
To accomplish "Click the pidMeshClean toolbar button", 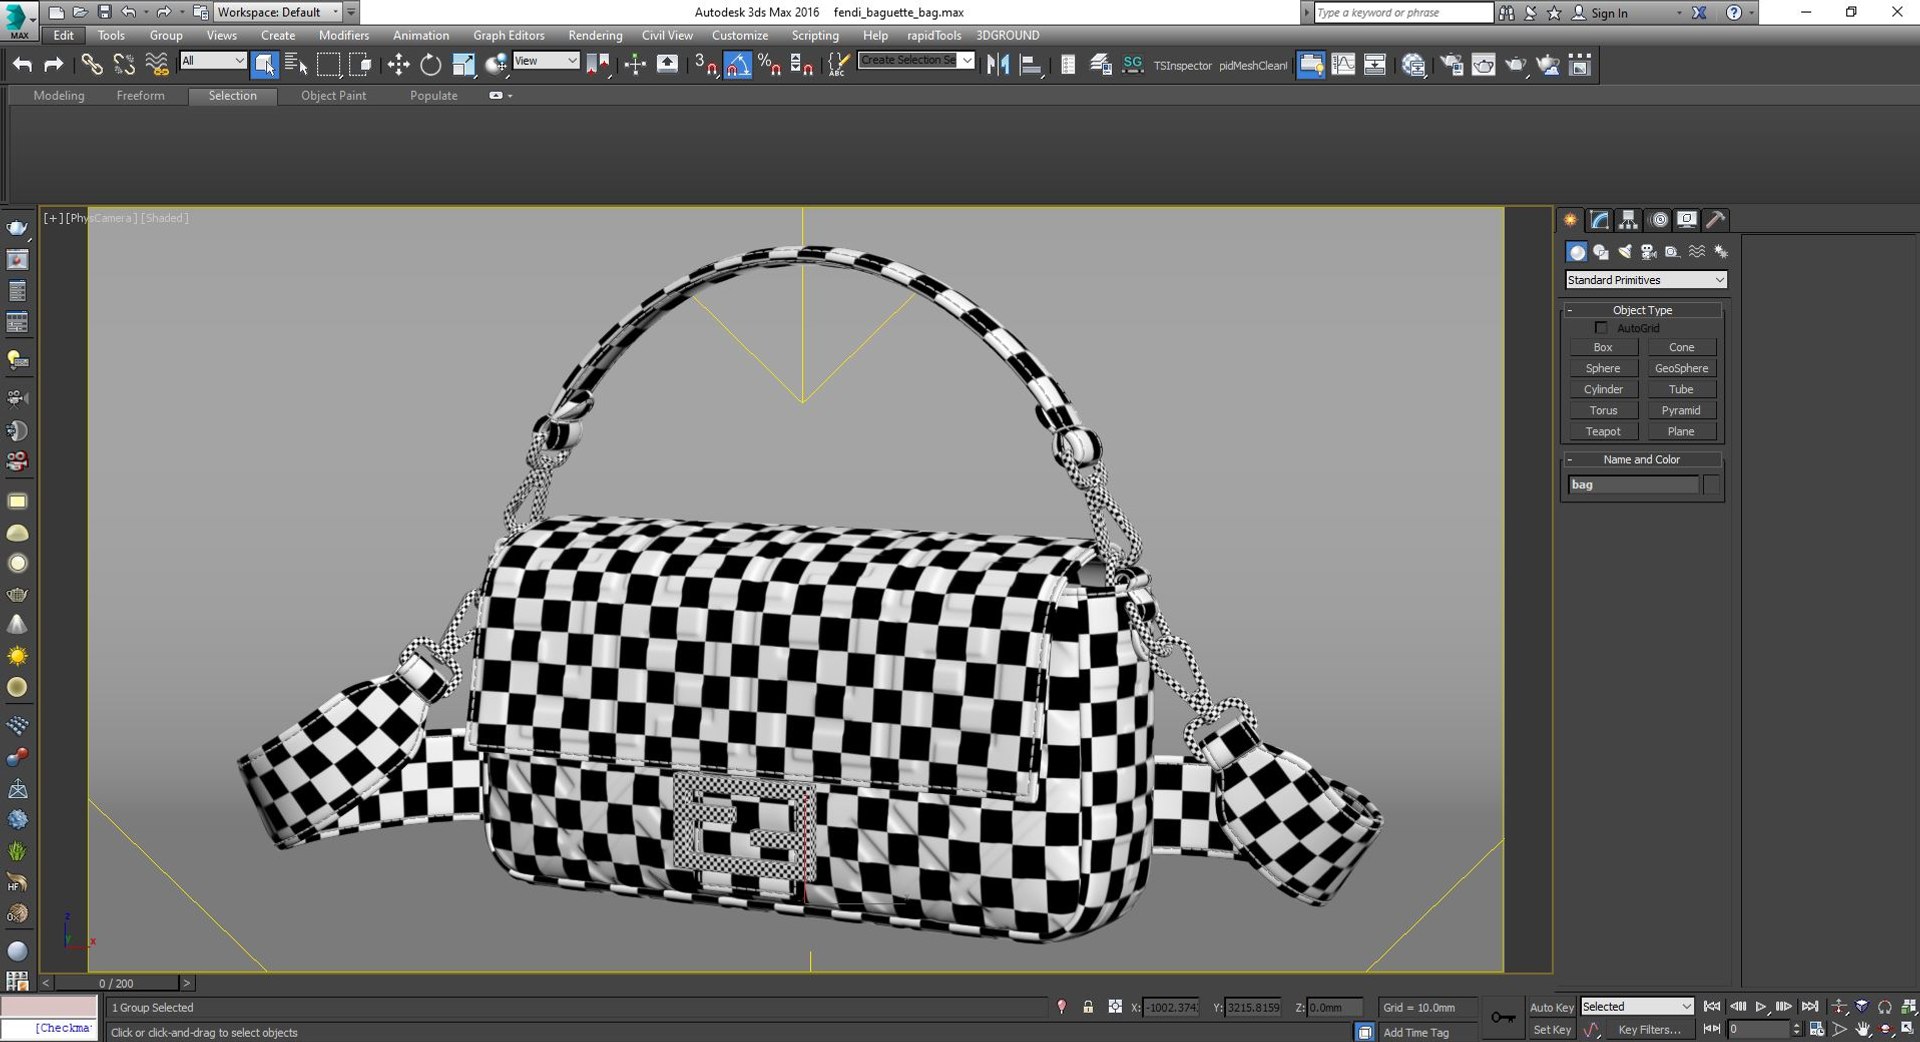I will point(1253,66).
